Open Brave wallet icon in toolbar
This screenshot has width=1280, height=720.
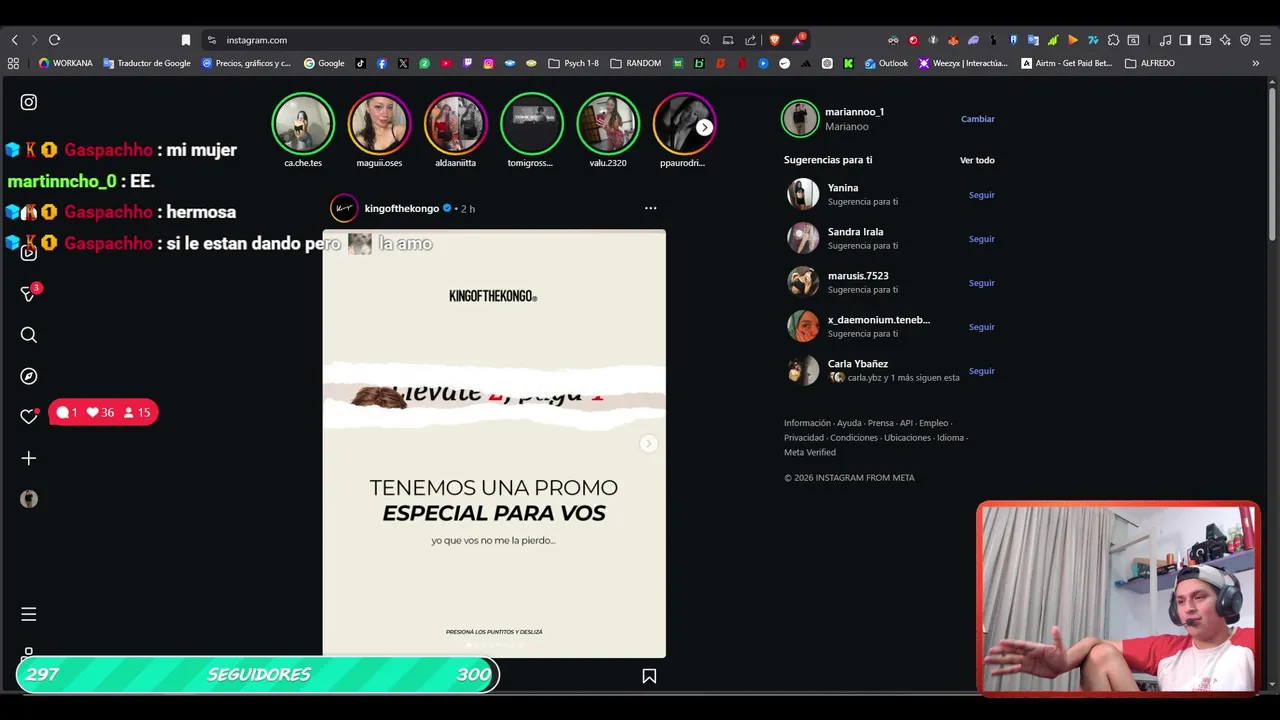[1205, 40]
